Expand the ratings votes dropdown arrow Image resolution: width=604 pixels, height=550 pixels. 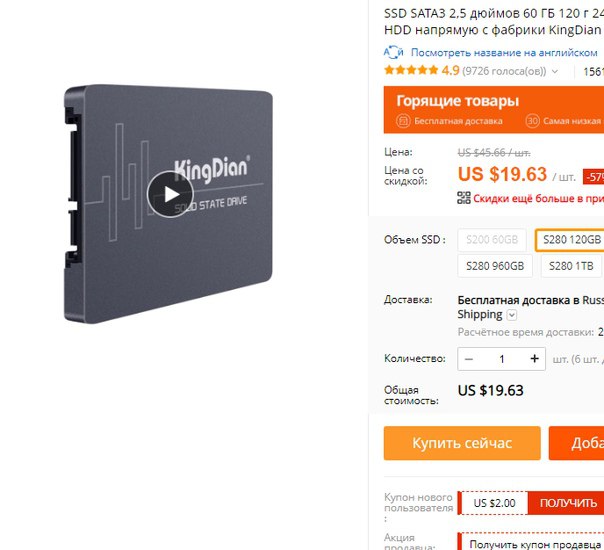coord(555,71)
